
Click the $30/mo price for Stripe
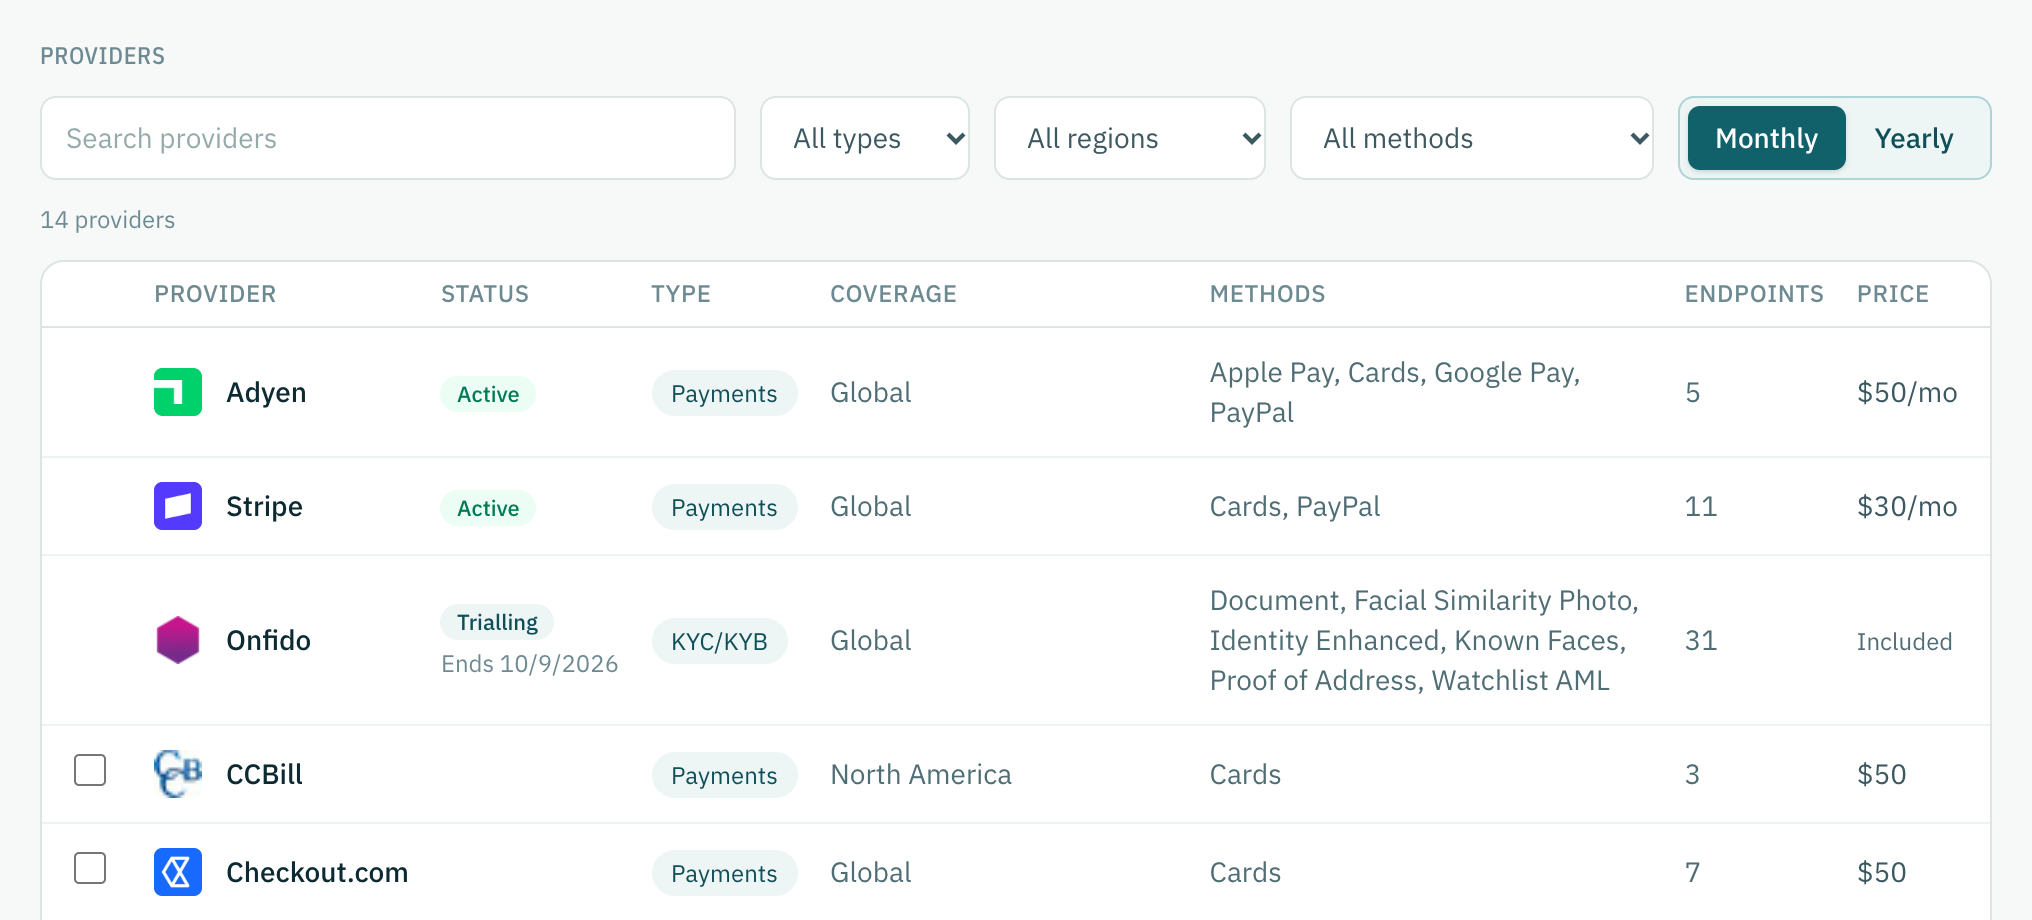click(x=1907, y=506)
